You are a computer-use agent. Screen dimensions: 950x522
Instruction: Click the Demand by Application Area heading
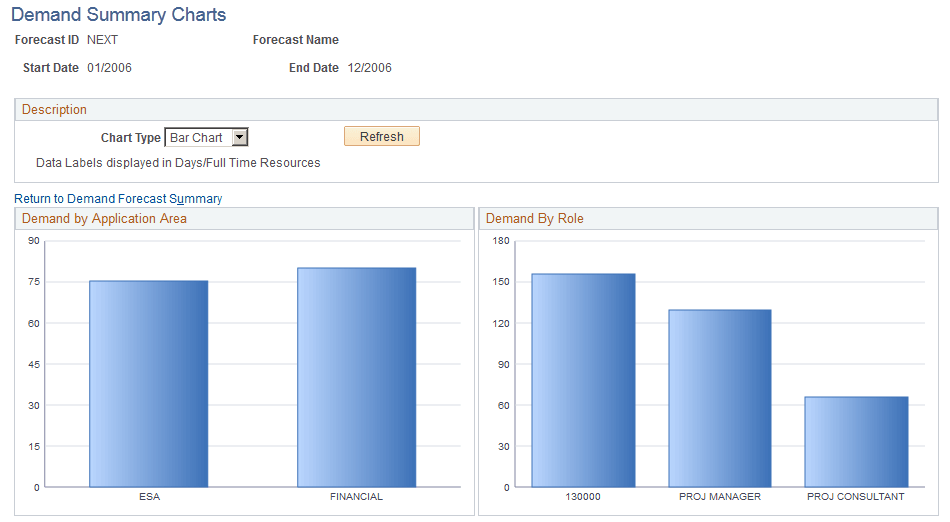(104, 219)
